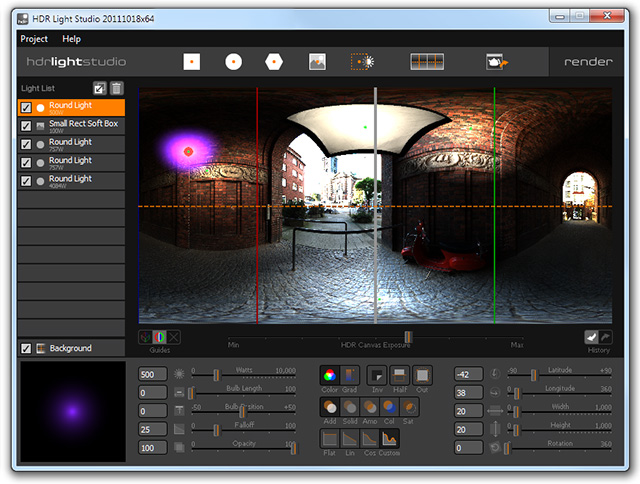Viewport: 640px width, 484px height.
Task: Add a round light from the toolbar
Action: pyautogui.click(x=233, y=62)
